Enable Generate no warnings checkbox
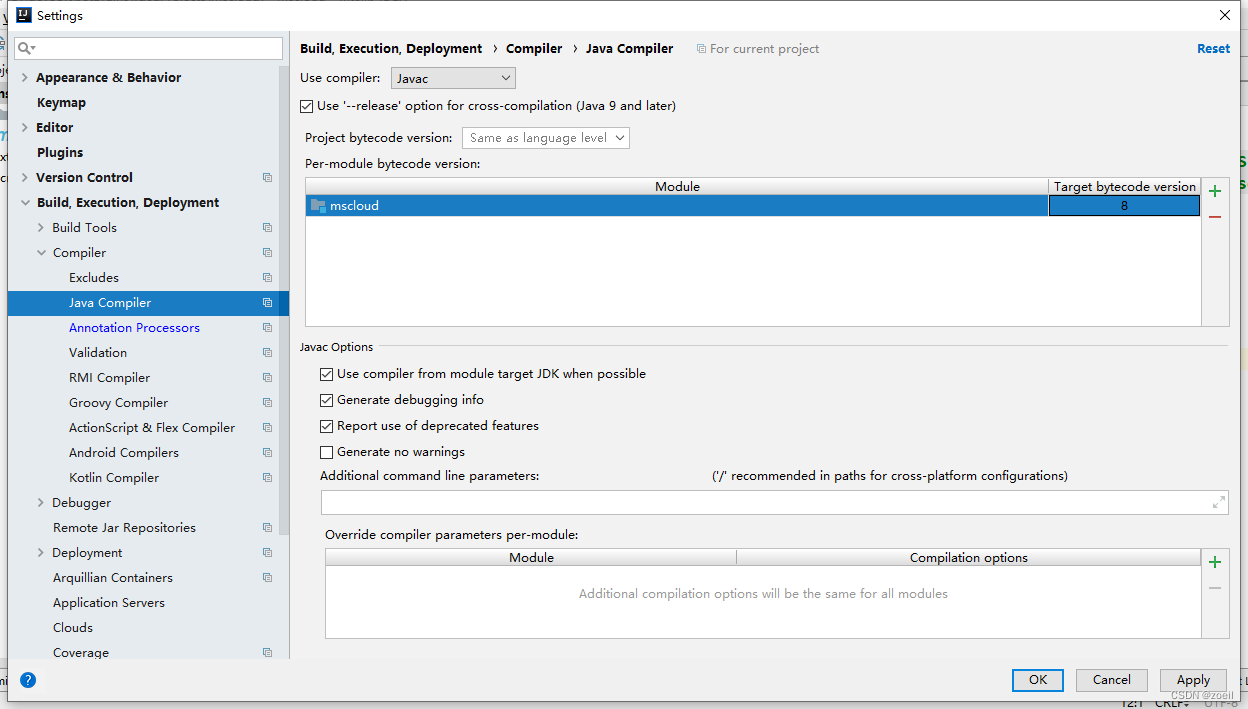The image size is (1248, 709). pos(326,452)
